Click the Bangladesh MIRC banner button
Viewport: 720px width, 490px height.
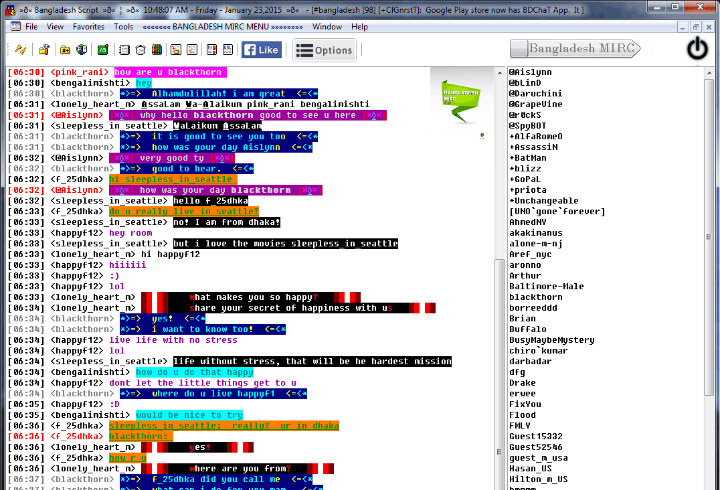click(575, 48)
